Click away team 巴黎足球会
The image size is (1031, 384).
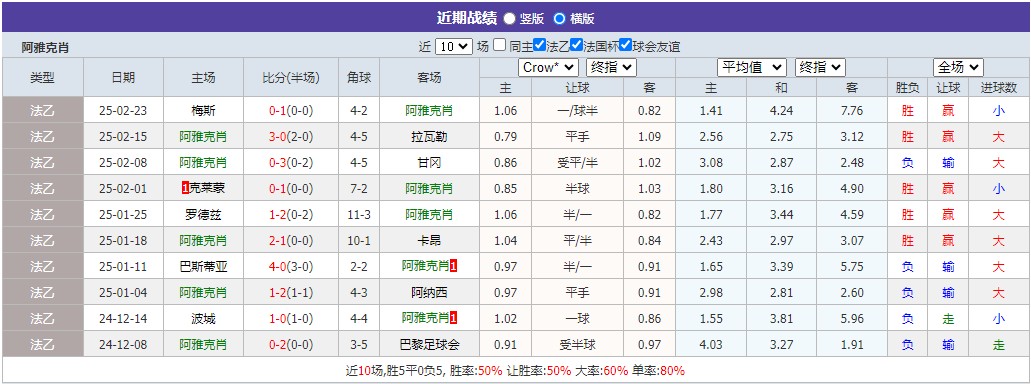click(x=429, y=345)
